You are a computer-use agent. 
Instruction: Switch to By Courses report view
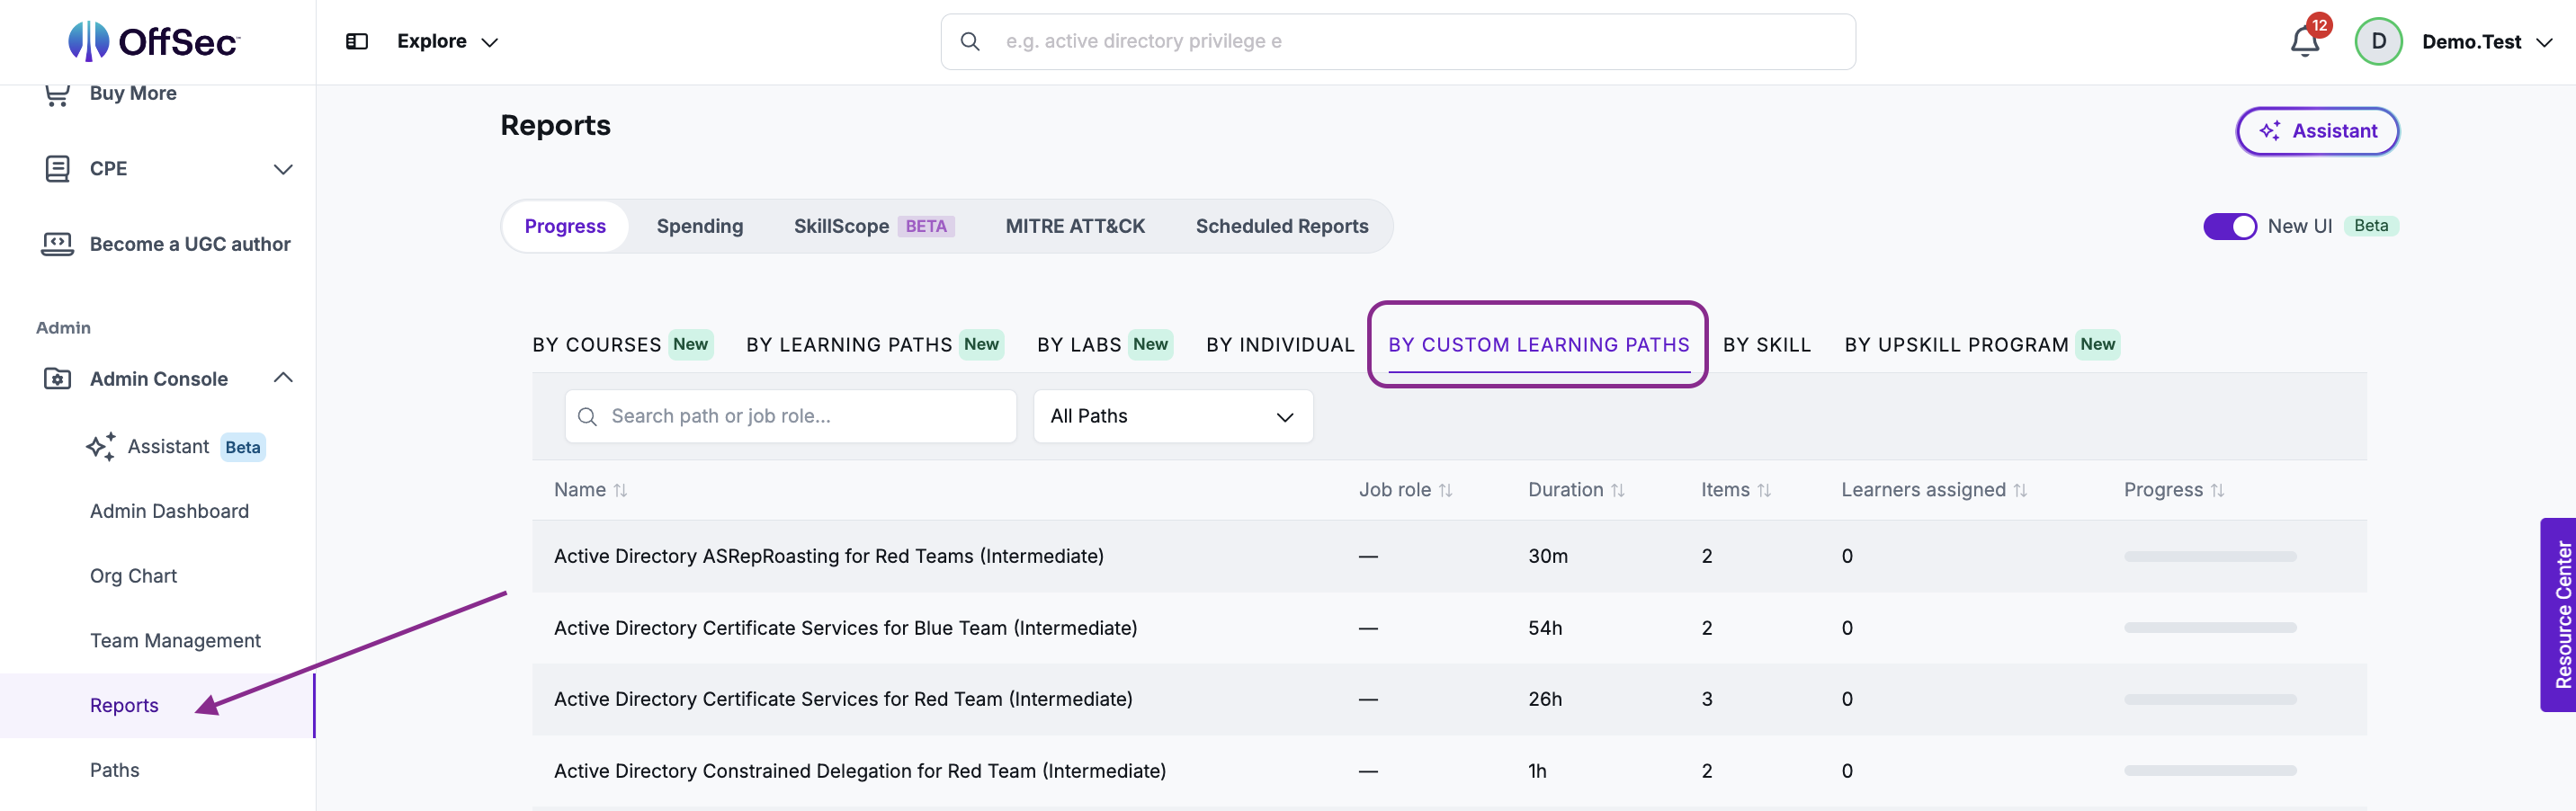[x=622, y=345]
